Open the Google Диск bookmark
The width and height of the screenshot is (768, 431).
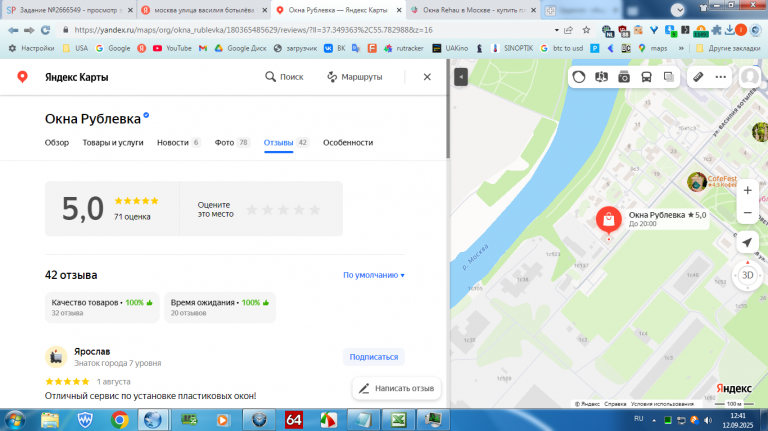pos(240,48)
